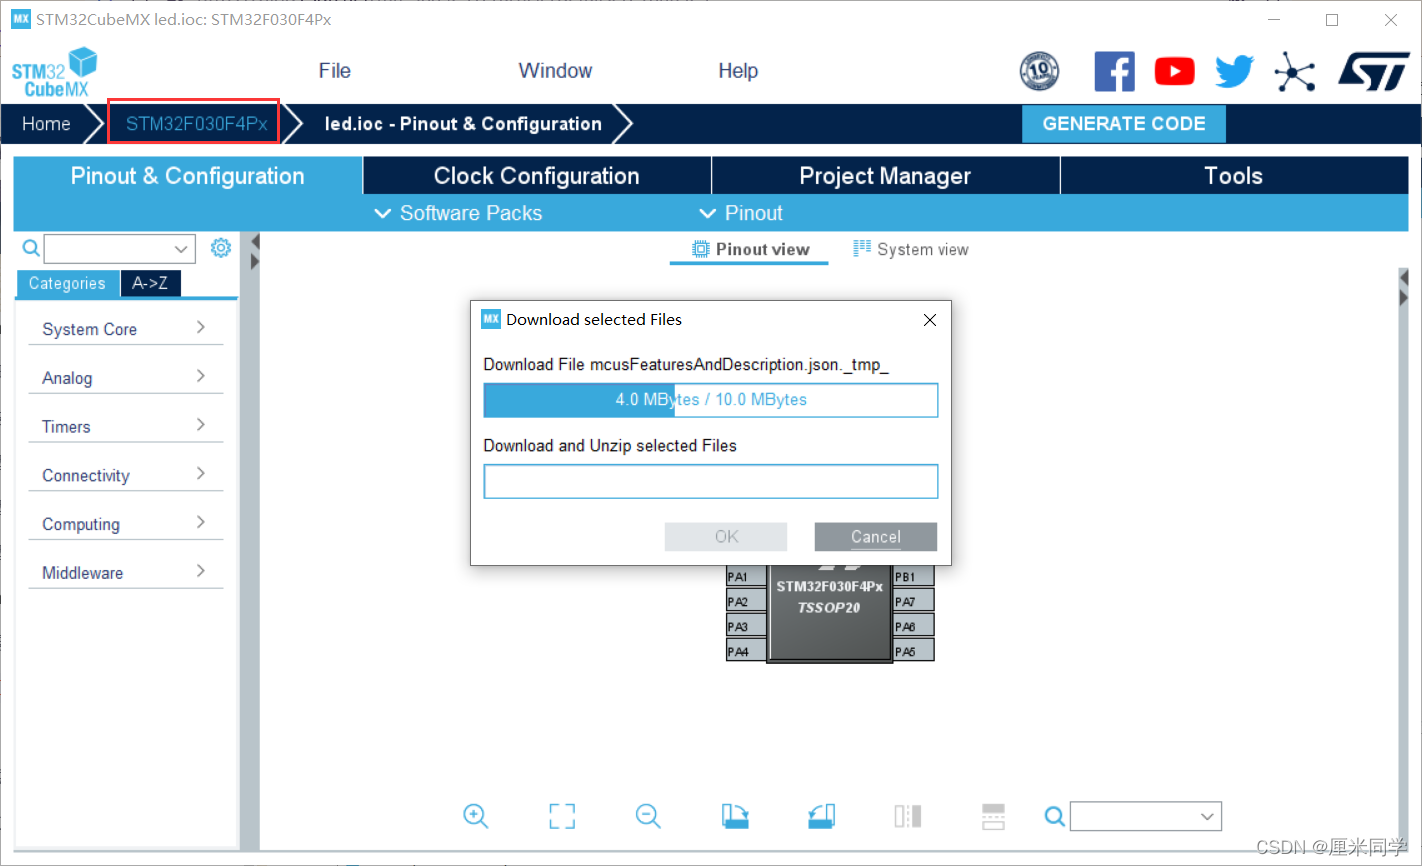
Task: Select the Categories tab
Action: 67,284
